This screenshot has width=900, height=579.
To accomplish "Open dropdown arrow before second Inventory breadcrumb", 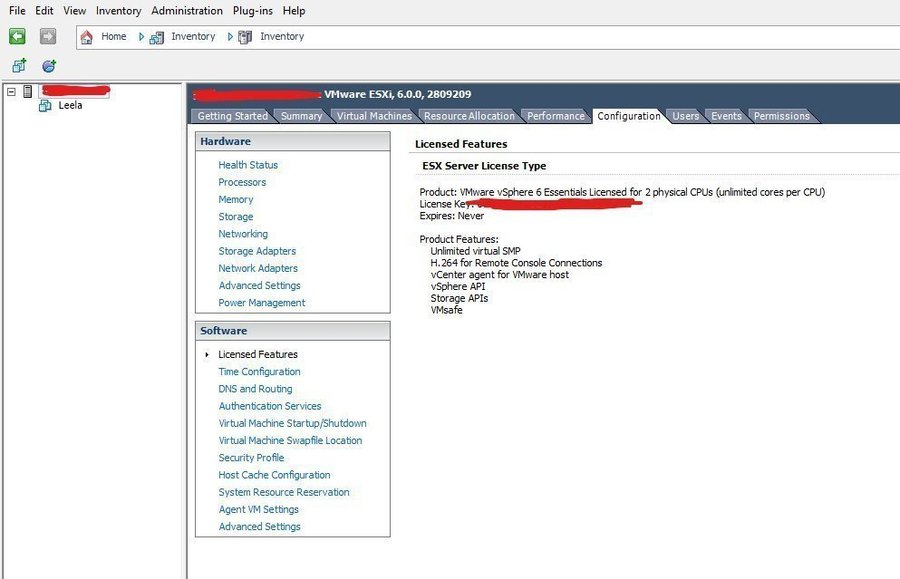I will click(230, 37).
